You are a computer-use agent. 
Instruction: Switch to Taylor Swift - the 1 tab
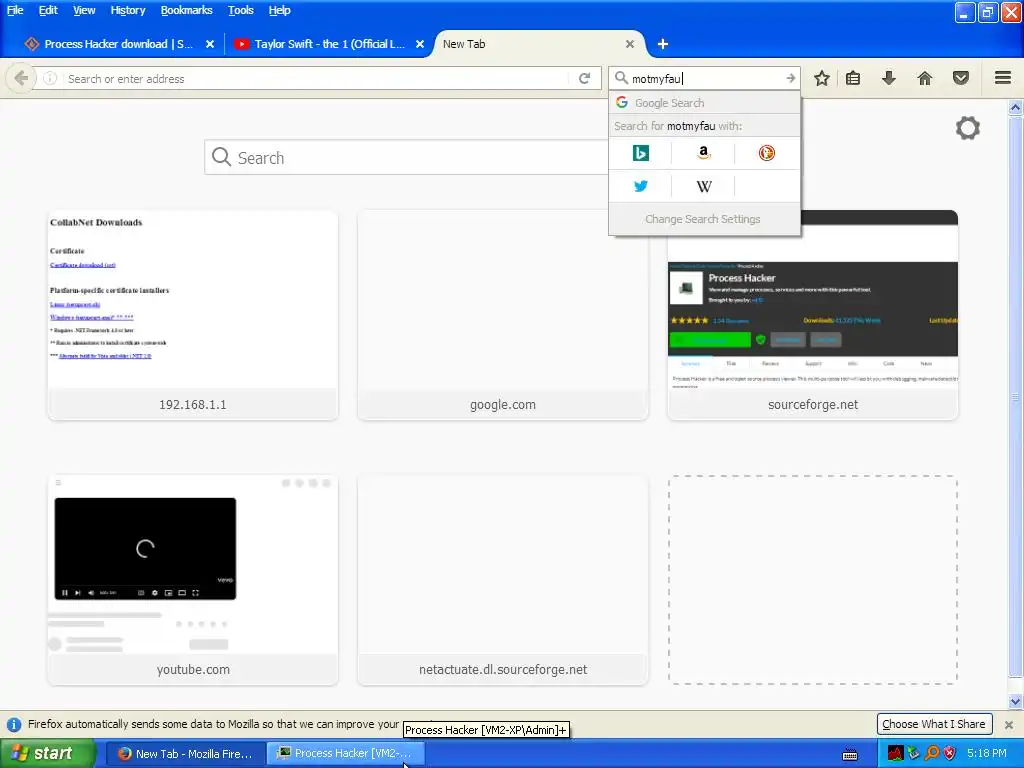coord(329,44)
